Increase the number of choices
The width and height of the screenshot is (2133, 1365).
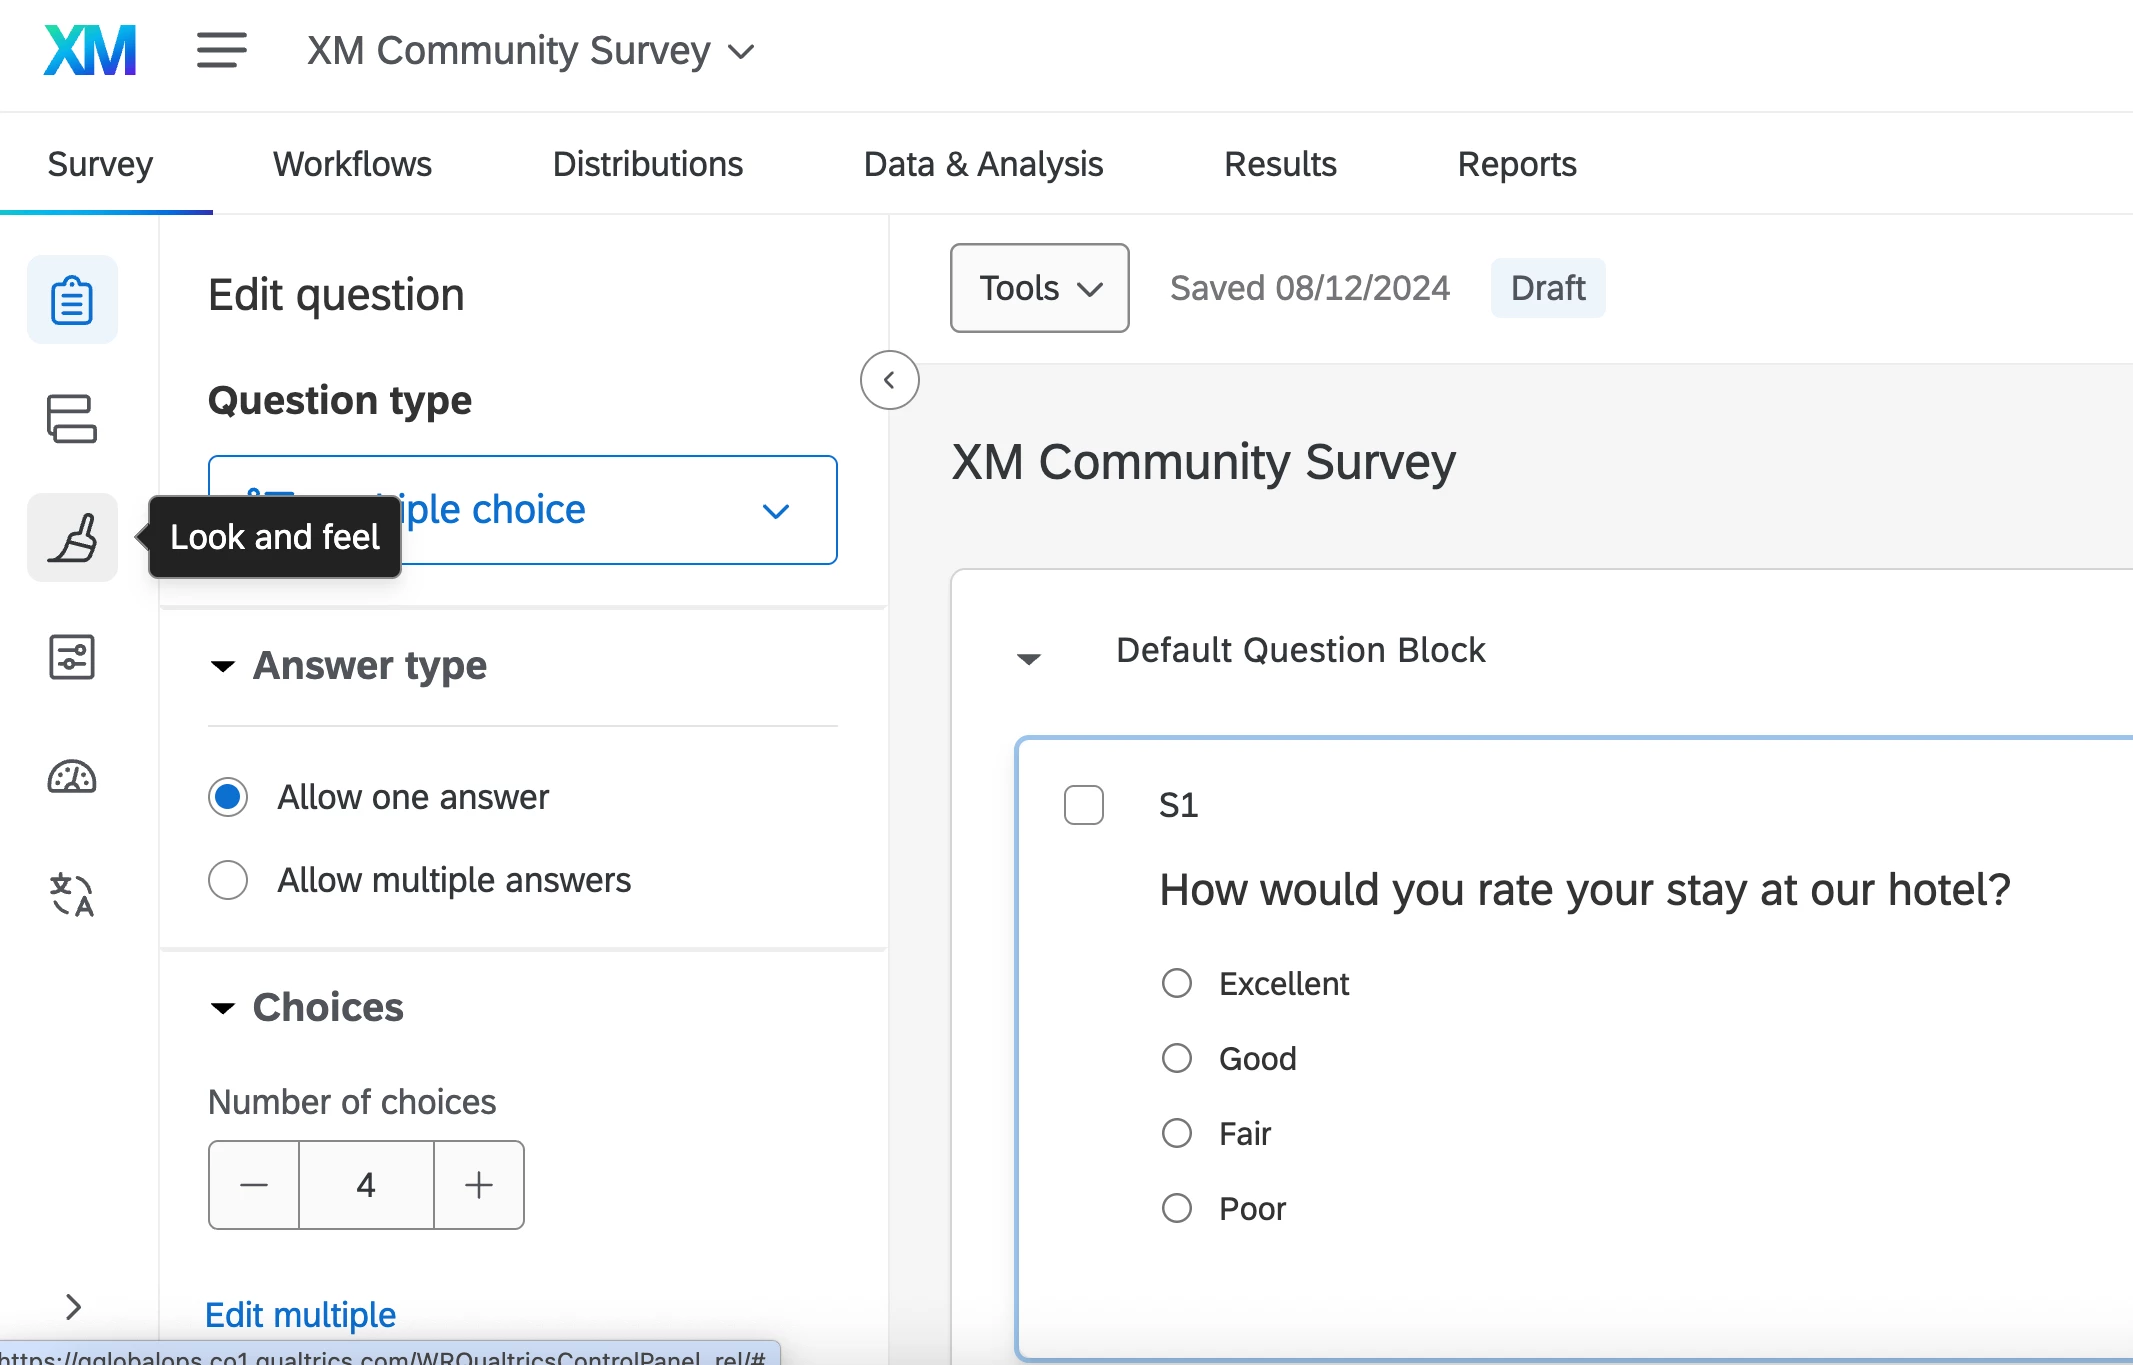(x=479, y=1185)
